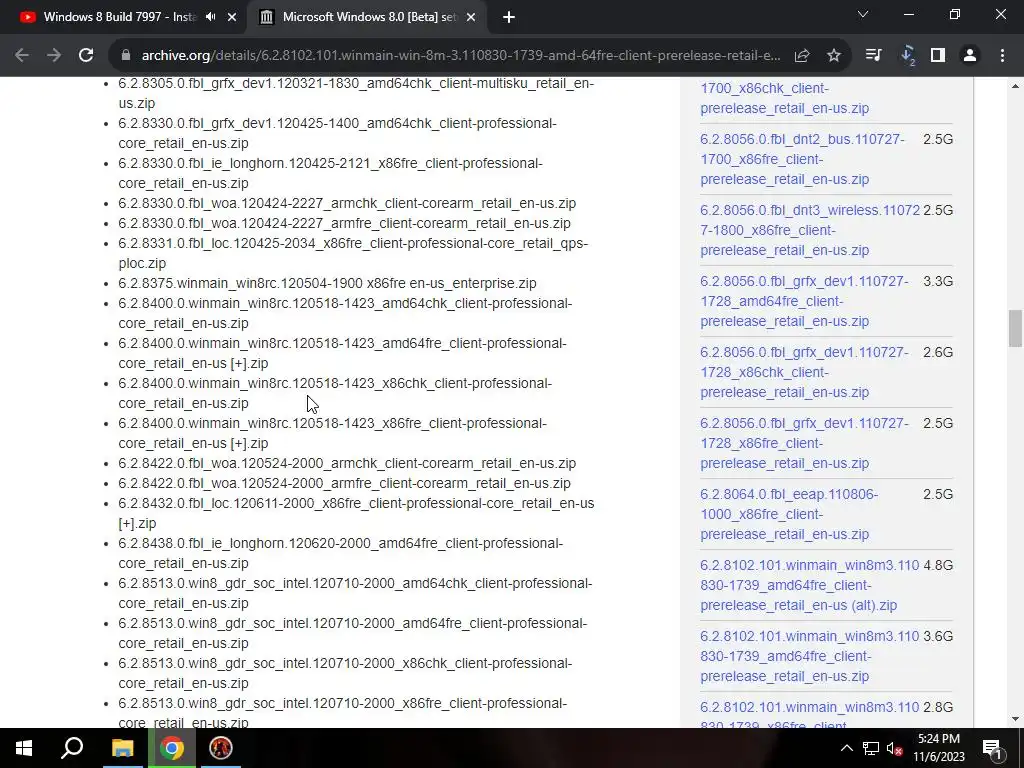
Task: Download 6.2.8064.0.fbl_eeap zip file
Action: point(789,515)
